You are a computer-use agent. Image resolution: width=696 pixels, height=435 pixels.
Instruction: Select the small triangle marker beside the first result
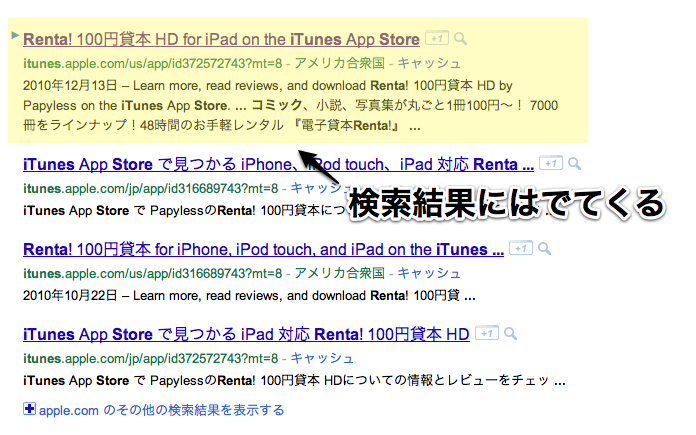click(13, 37)
